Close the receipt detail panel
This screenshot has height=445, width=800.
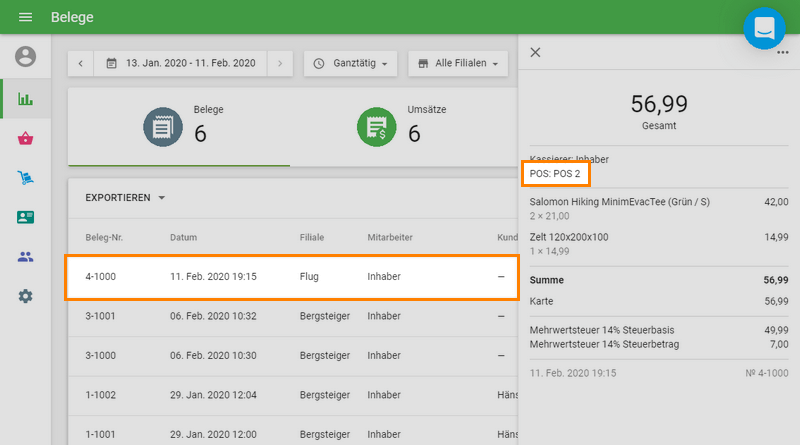(535, 52)
